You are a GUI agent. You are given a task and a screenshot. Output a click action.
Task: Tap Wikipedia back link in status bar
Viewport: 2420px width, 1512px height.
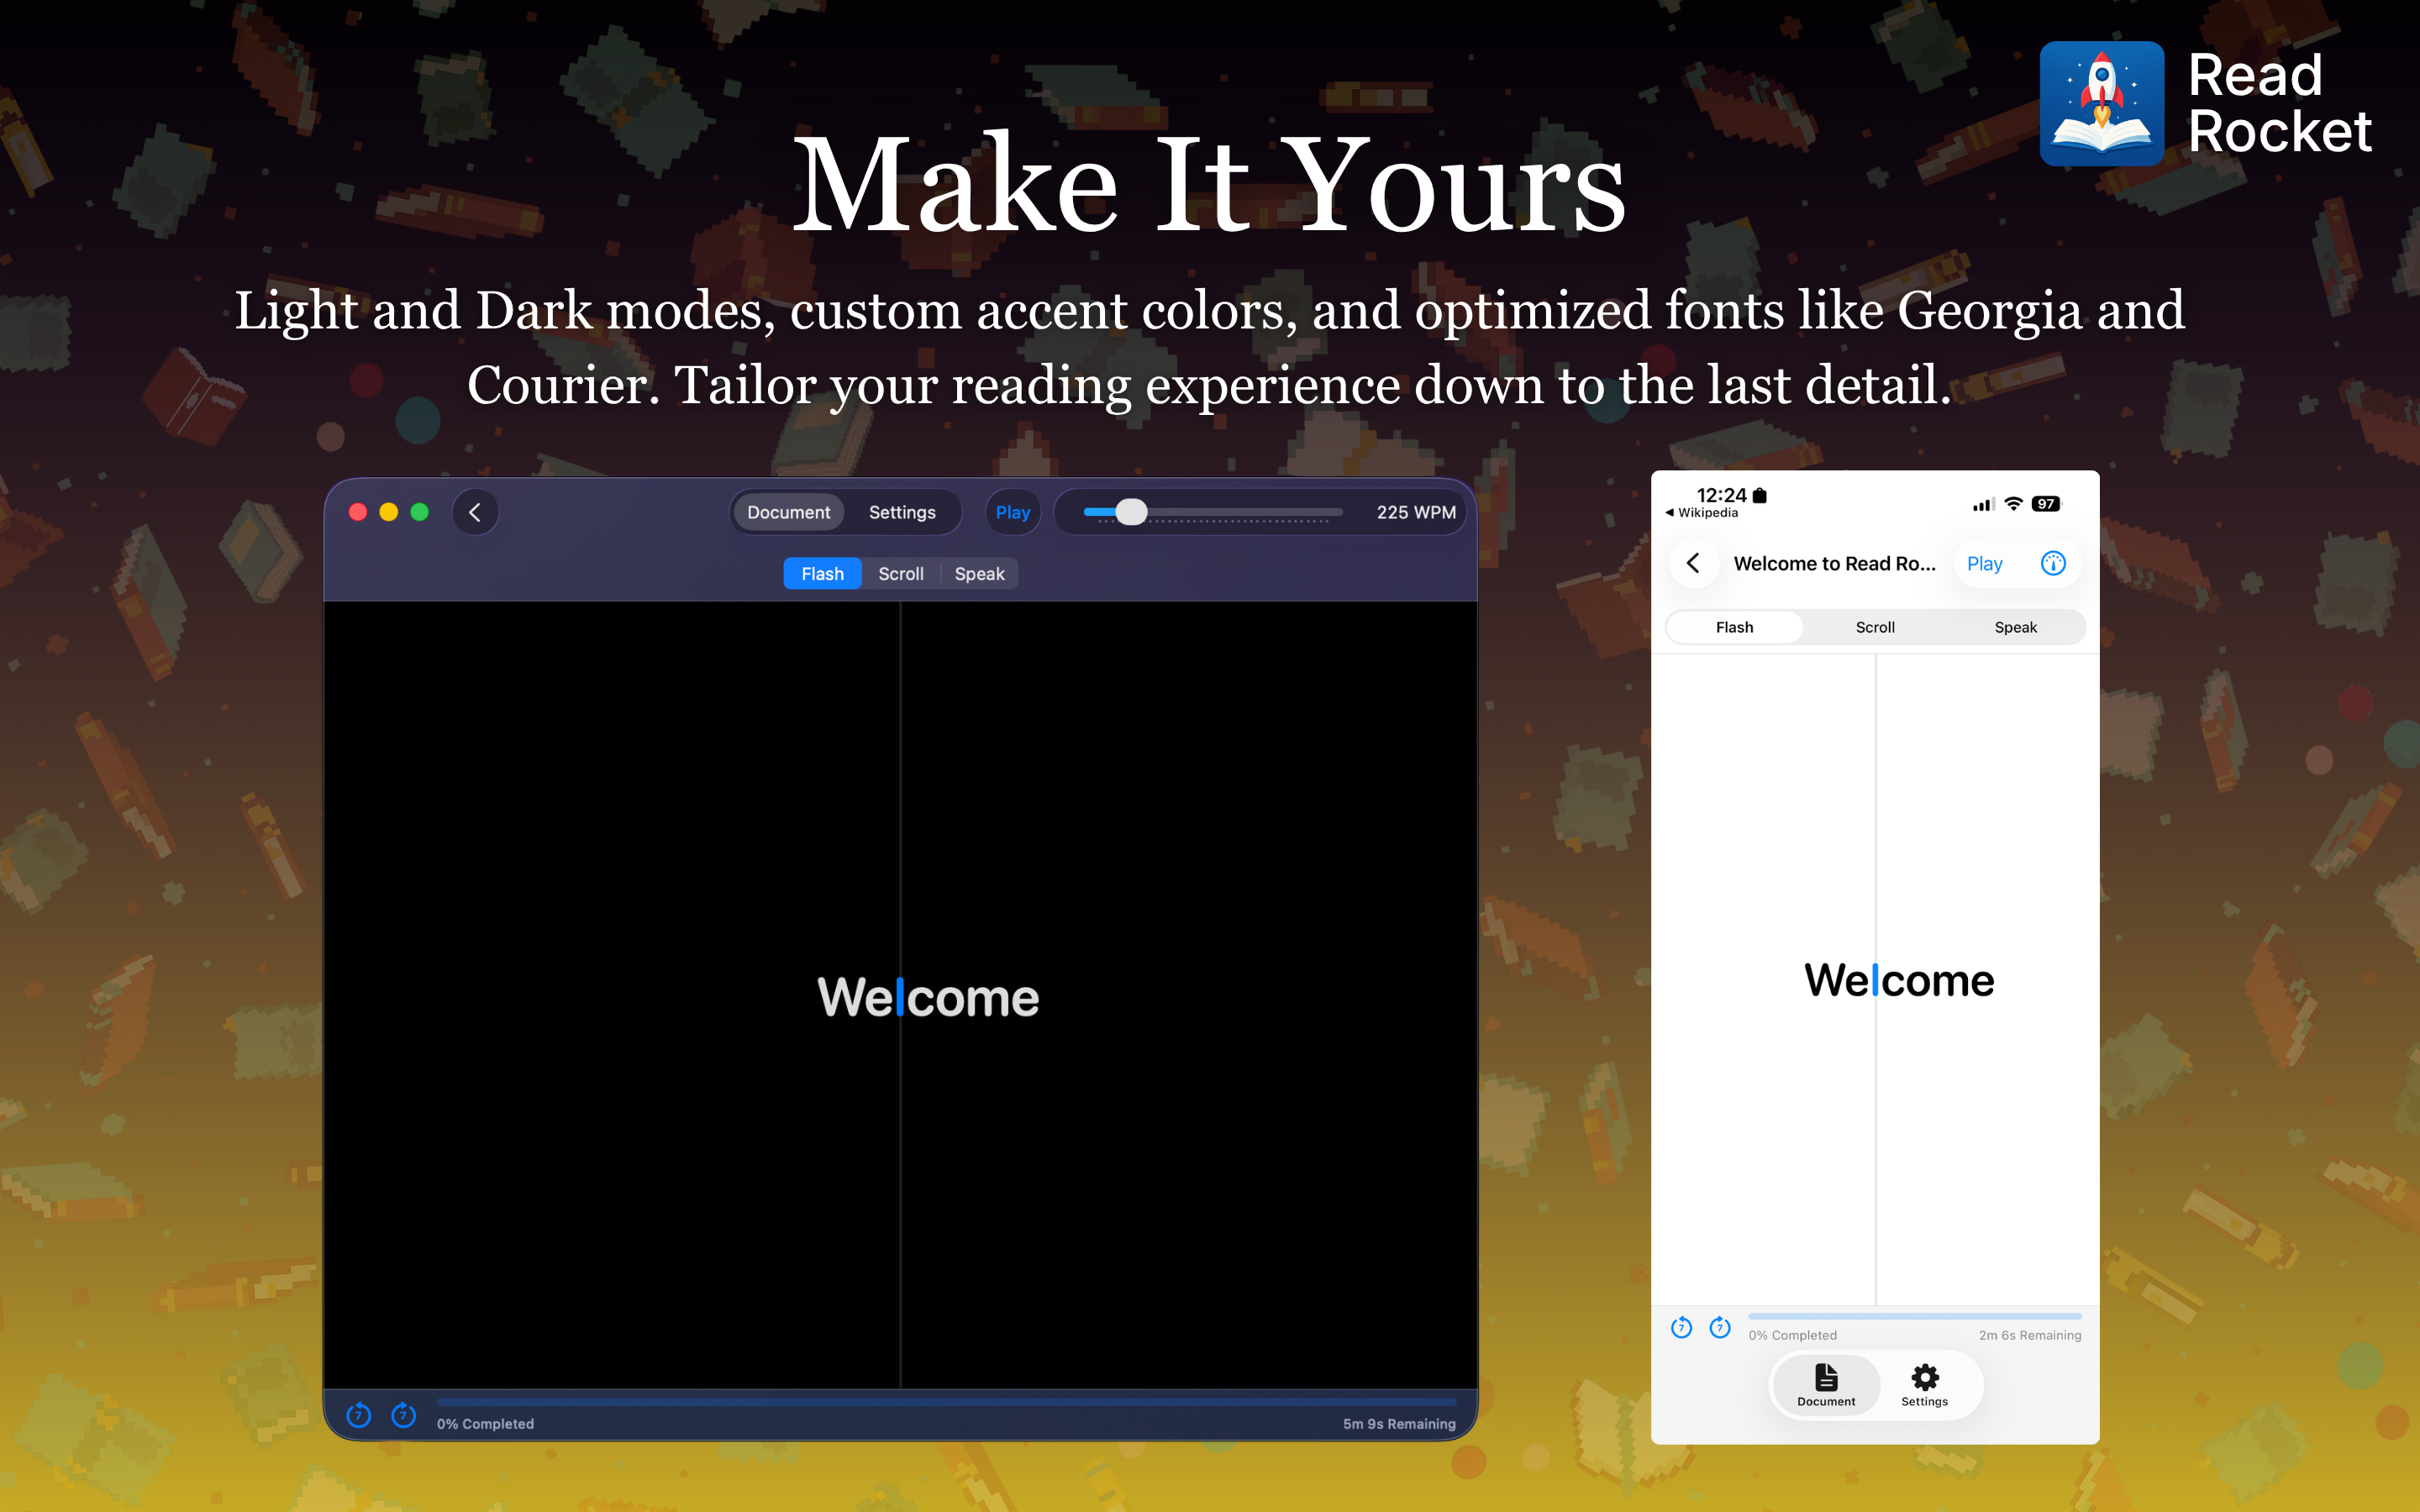tap(1702, 513)
